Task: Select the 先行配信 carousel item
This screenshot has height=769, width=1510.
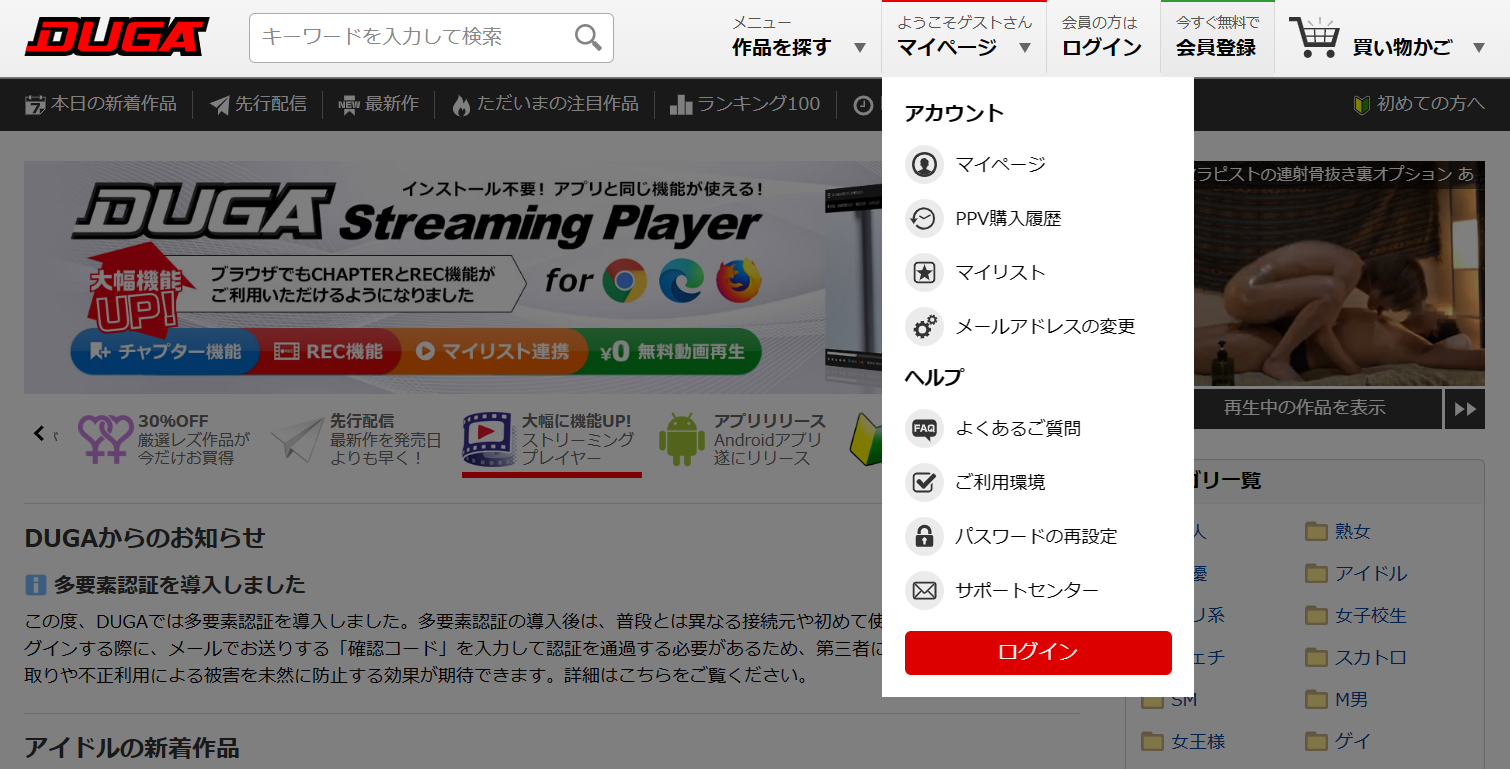Action: [357, 439]
